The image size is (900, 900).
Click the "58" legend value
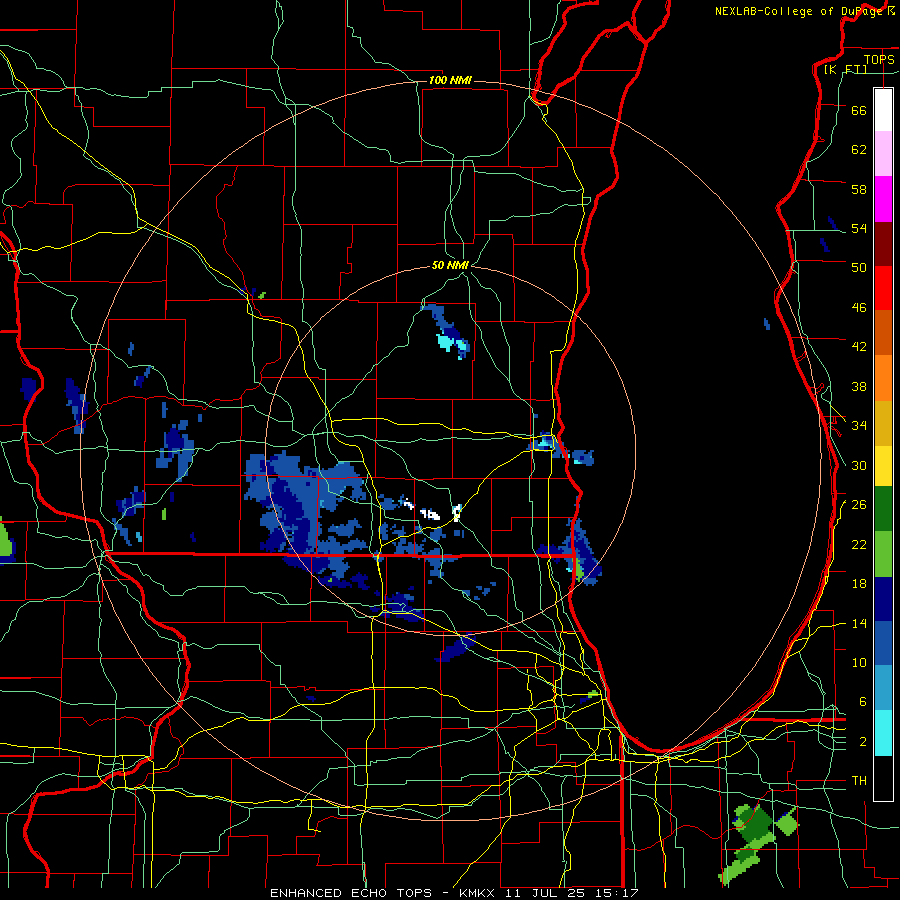click(859, 189)
